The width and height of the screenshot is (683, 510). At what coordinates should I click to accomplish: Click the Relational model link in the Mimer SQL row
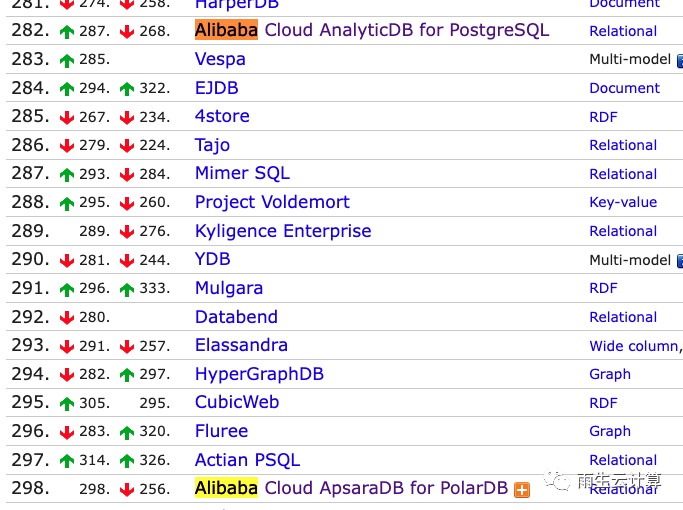click(623, 174)
